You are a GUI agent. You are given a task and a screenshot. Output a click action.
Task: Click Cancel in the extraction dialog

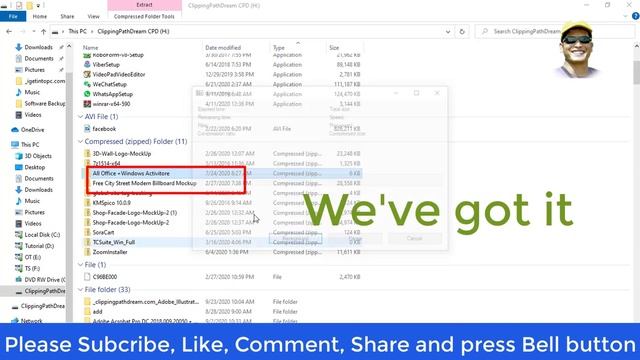415,238
